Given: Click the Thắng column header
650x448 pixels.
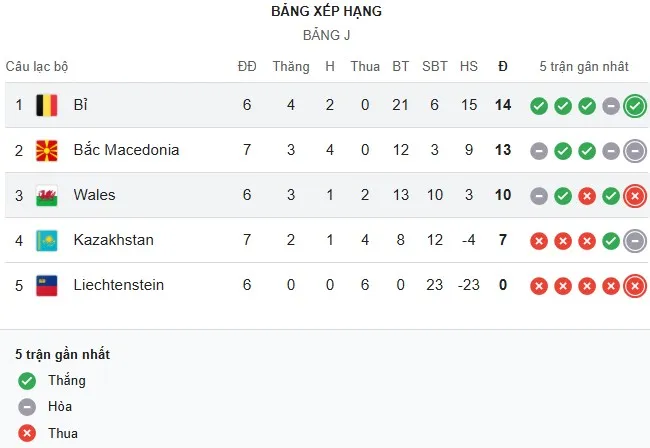Looking at the screenshot, I should (x=291, y=66).
